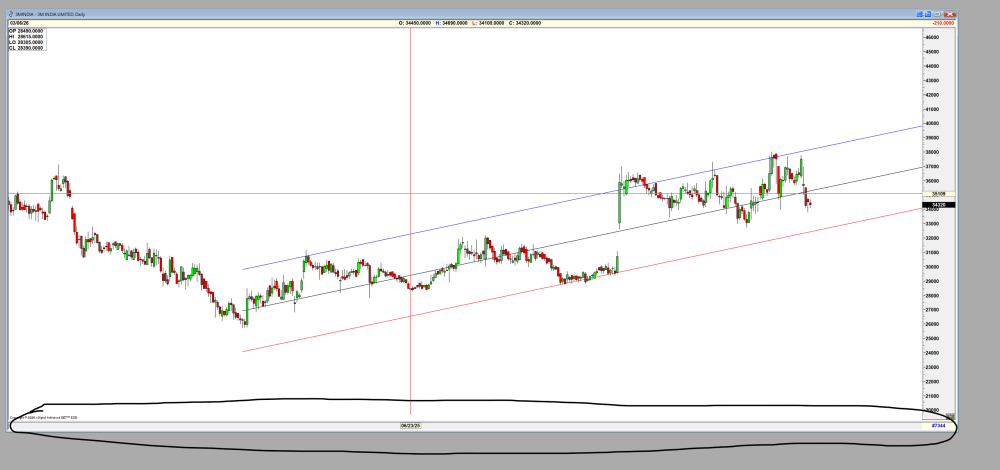Screen dimensions: 1000x470
Task: Click the 35109 price label on axis
Action: tap(938, 194)
